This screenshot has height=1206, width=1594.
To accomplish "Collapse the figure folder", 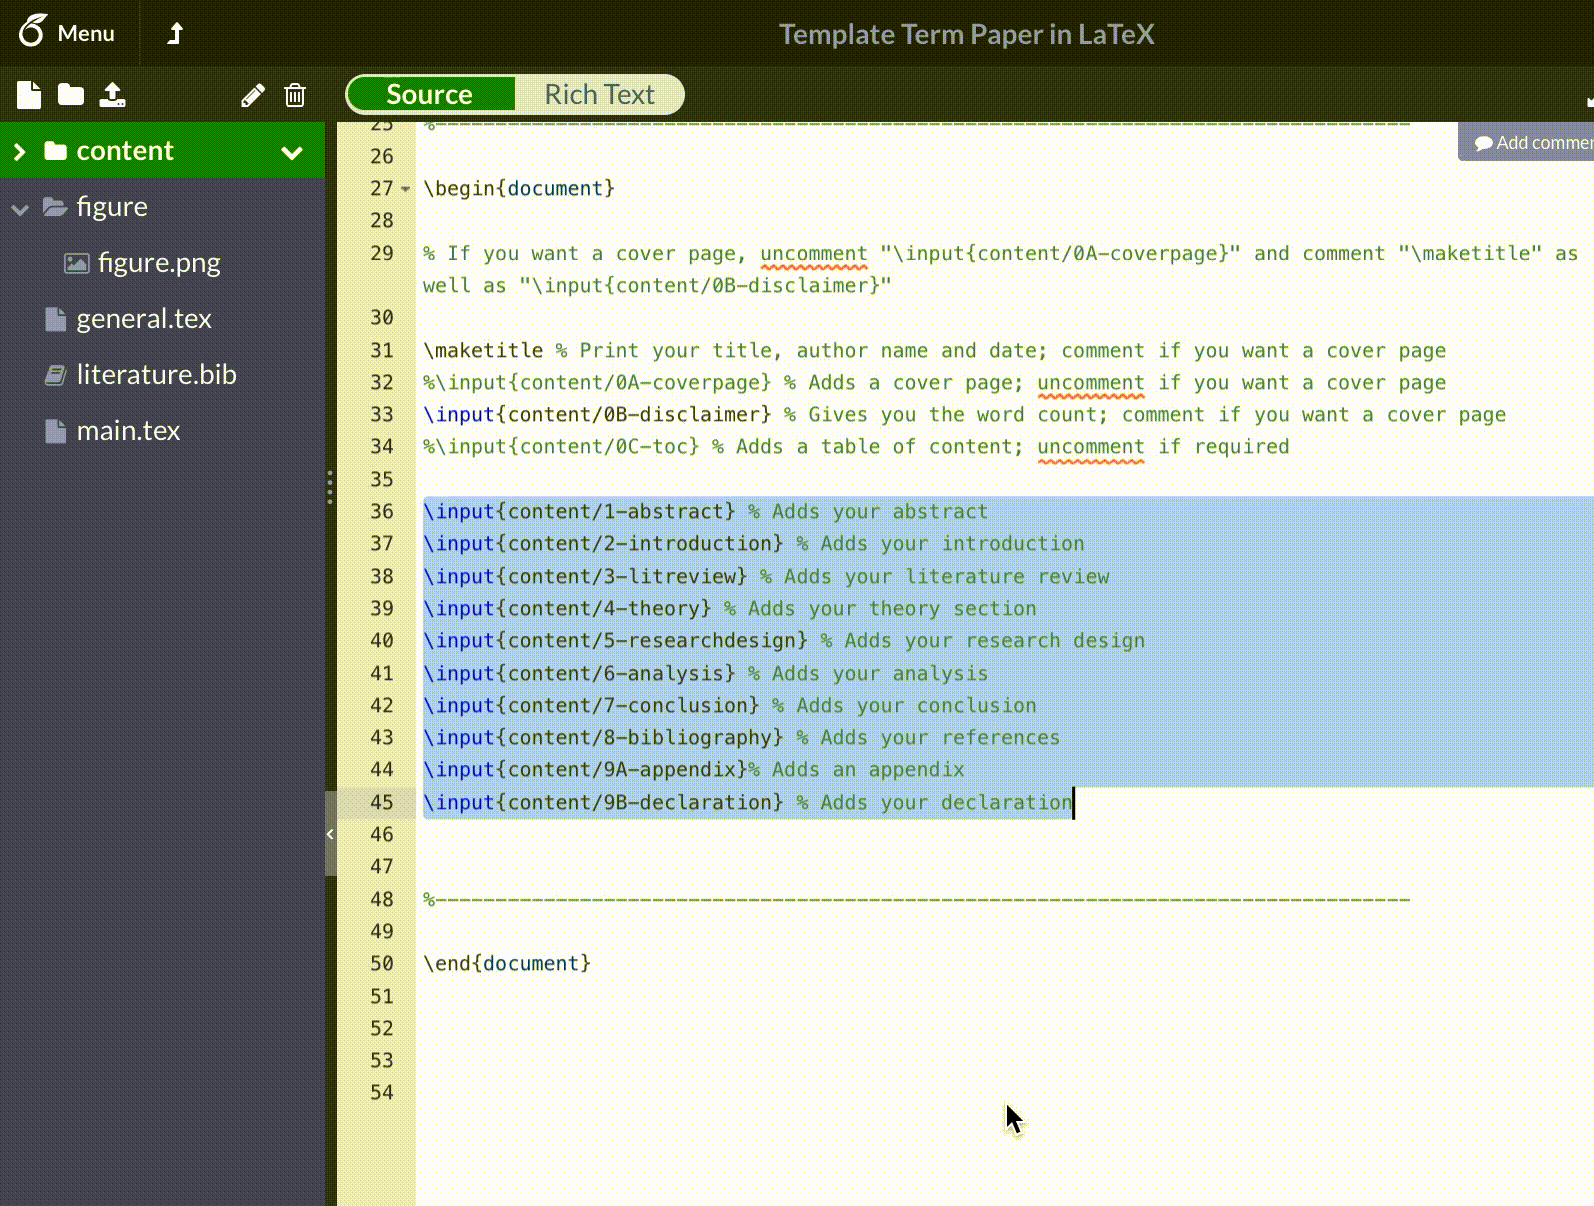I will pyautogui.click(x=19, y=208).
